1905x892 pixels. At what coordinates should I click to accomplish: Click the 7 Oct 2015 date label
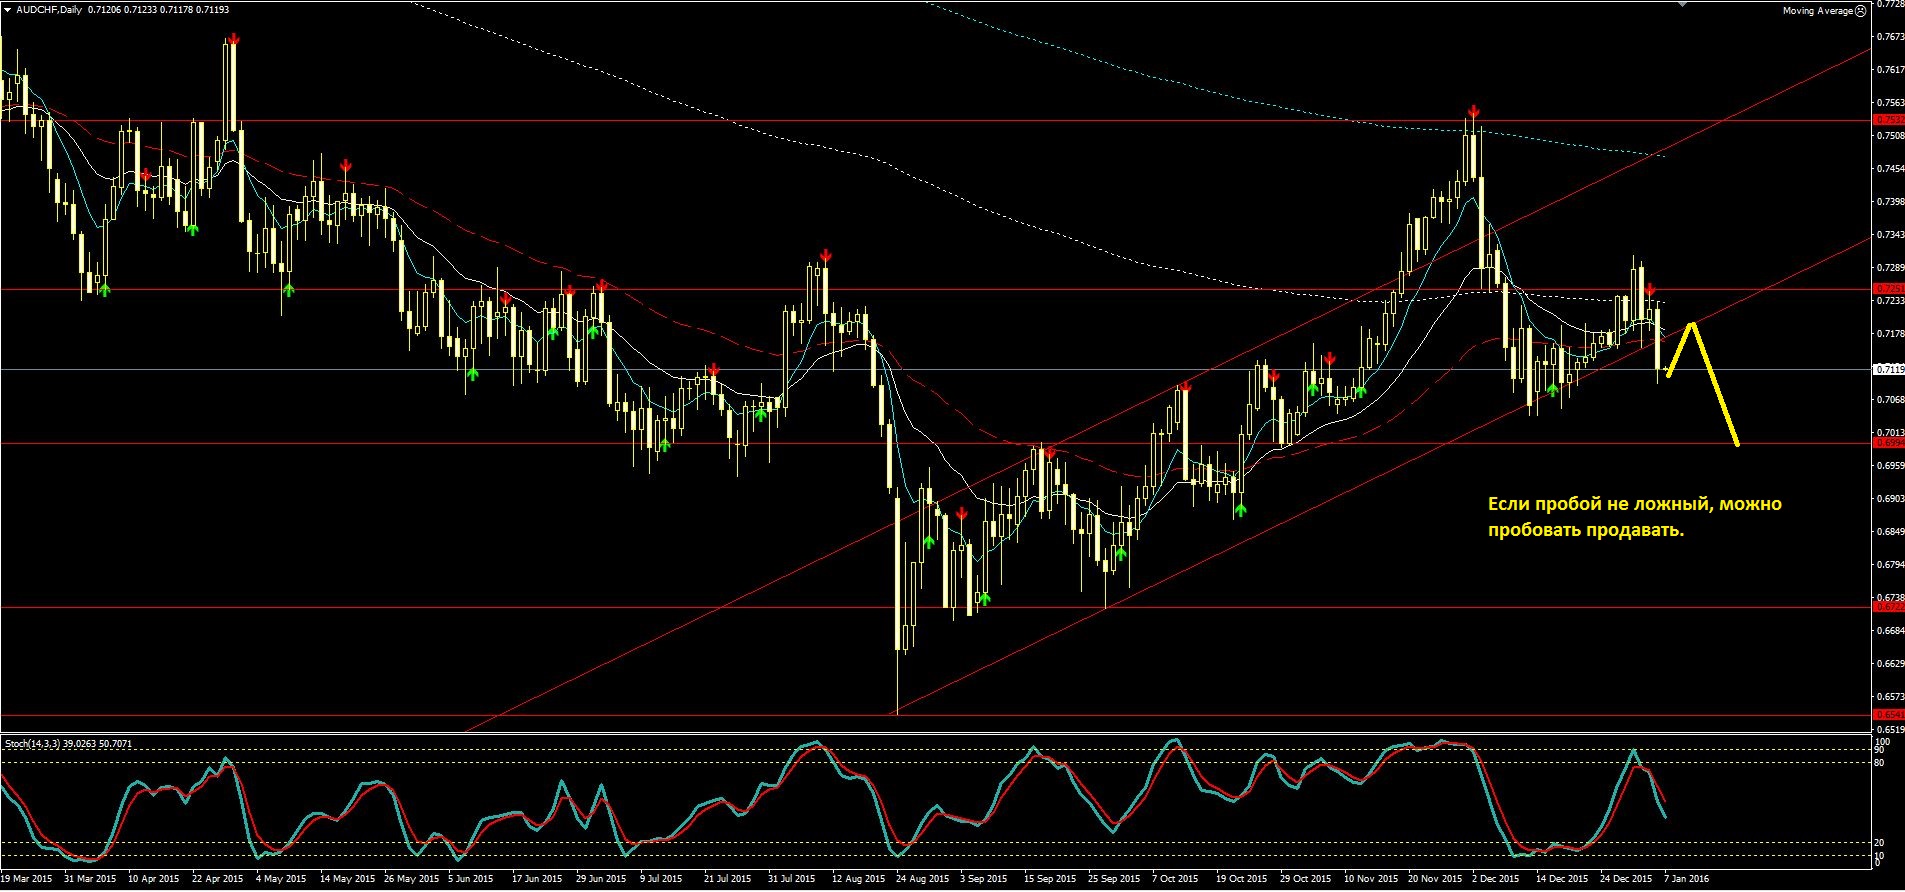point(1175,879)
